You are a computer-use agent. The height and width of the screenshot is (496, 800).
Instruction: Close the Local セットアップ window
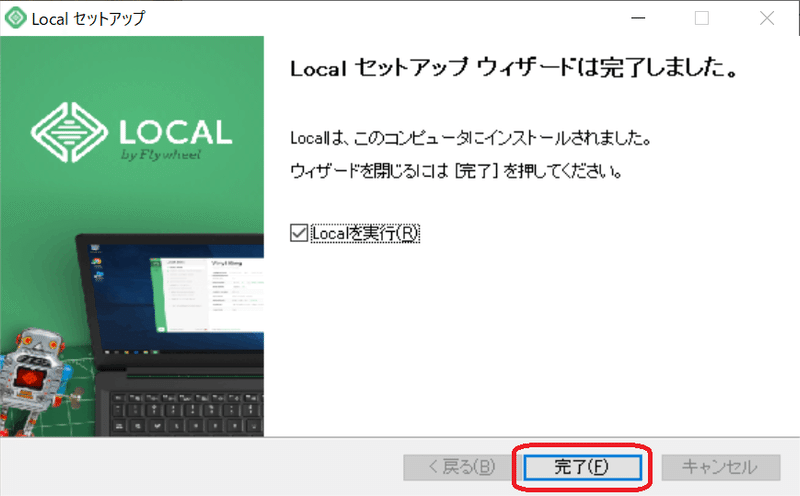click(767, 18)
